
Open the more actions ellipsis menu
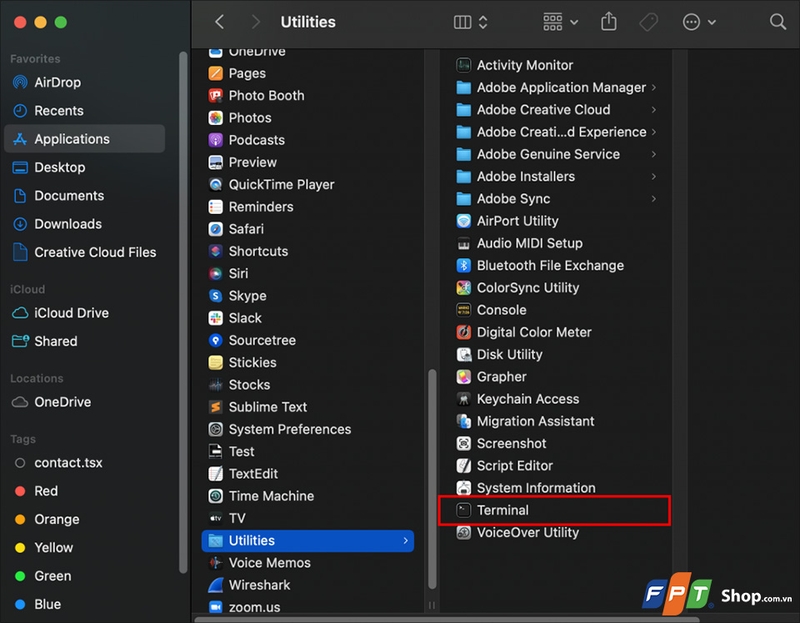[699, 22]
